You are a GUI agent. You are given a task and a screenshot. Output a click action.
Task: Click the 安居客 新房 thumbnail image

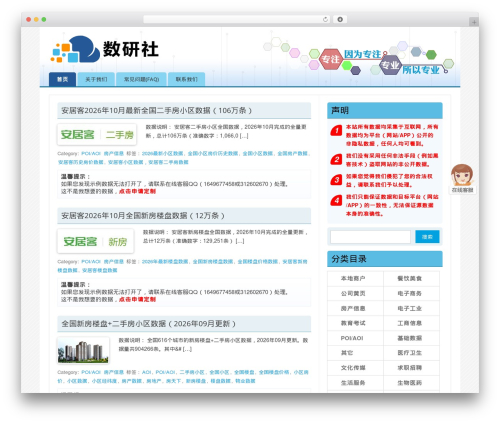point(96,241)
